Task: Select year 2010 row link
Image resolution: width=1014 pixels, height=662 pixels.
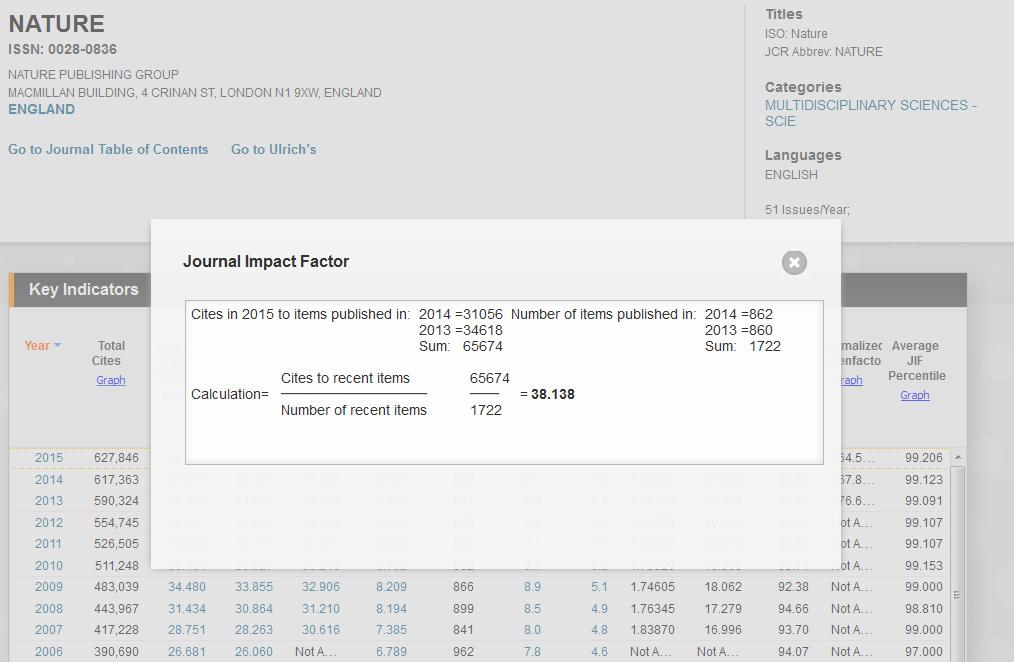Action: pyautogui.click(x=49, y=566)
